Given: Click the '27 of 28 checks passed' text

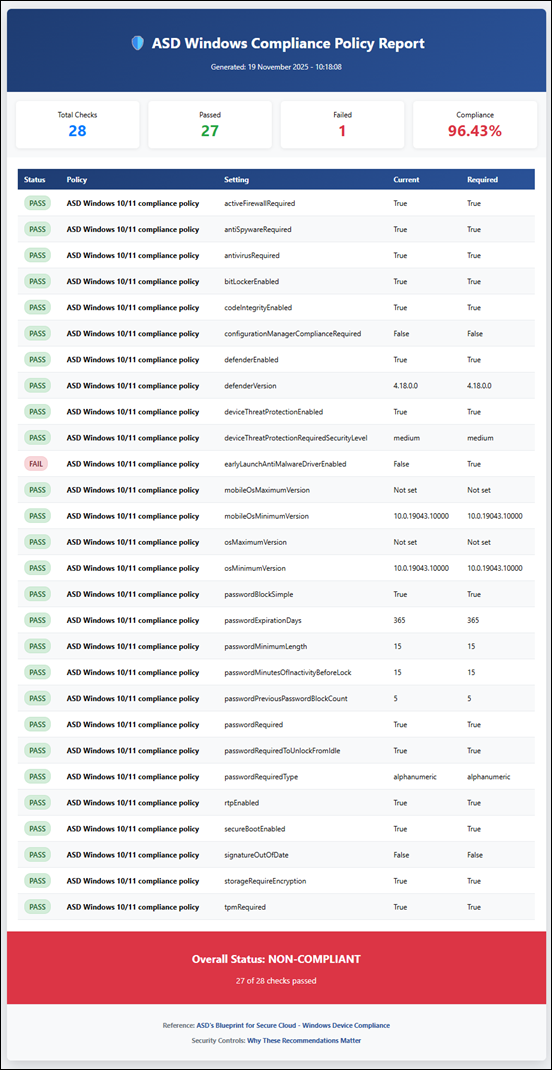Looking at the screenshot, I should pos(276,981).
